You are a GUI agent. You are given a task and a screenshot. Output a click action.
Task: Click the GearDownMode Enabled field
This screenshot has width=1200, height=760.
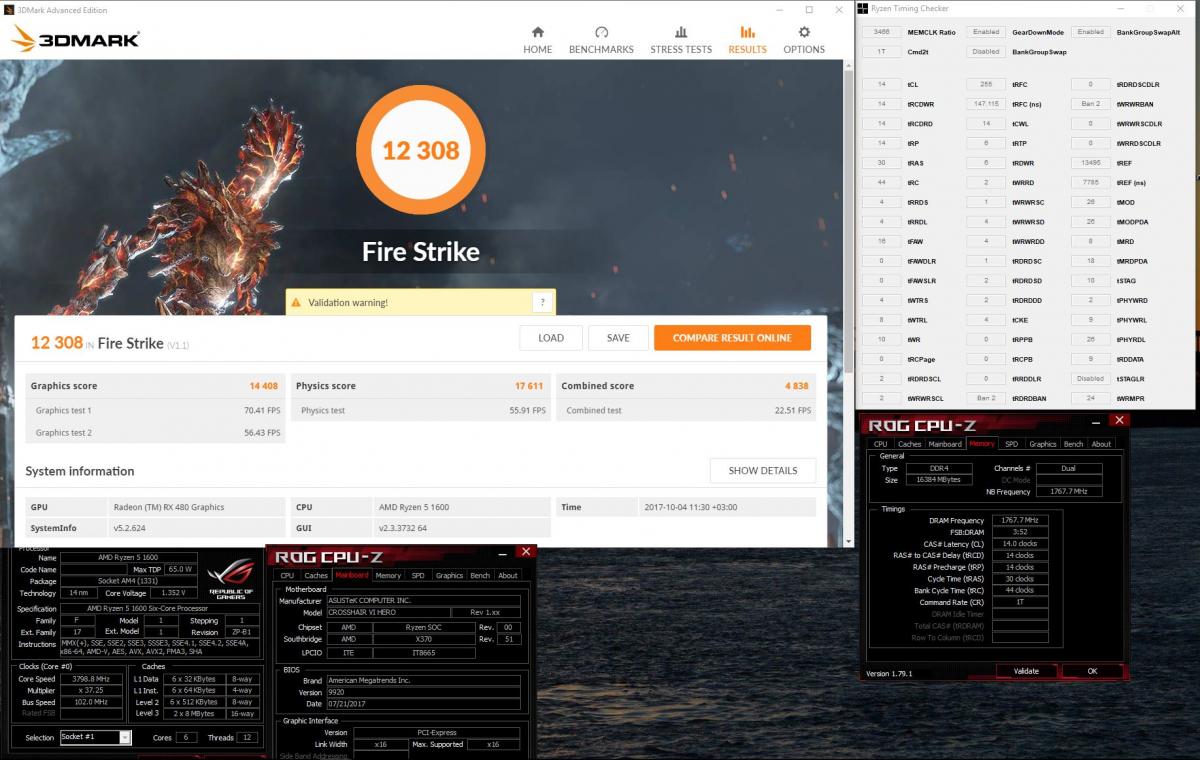click(986, 32)
